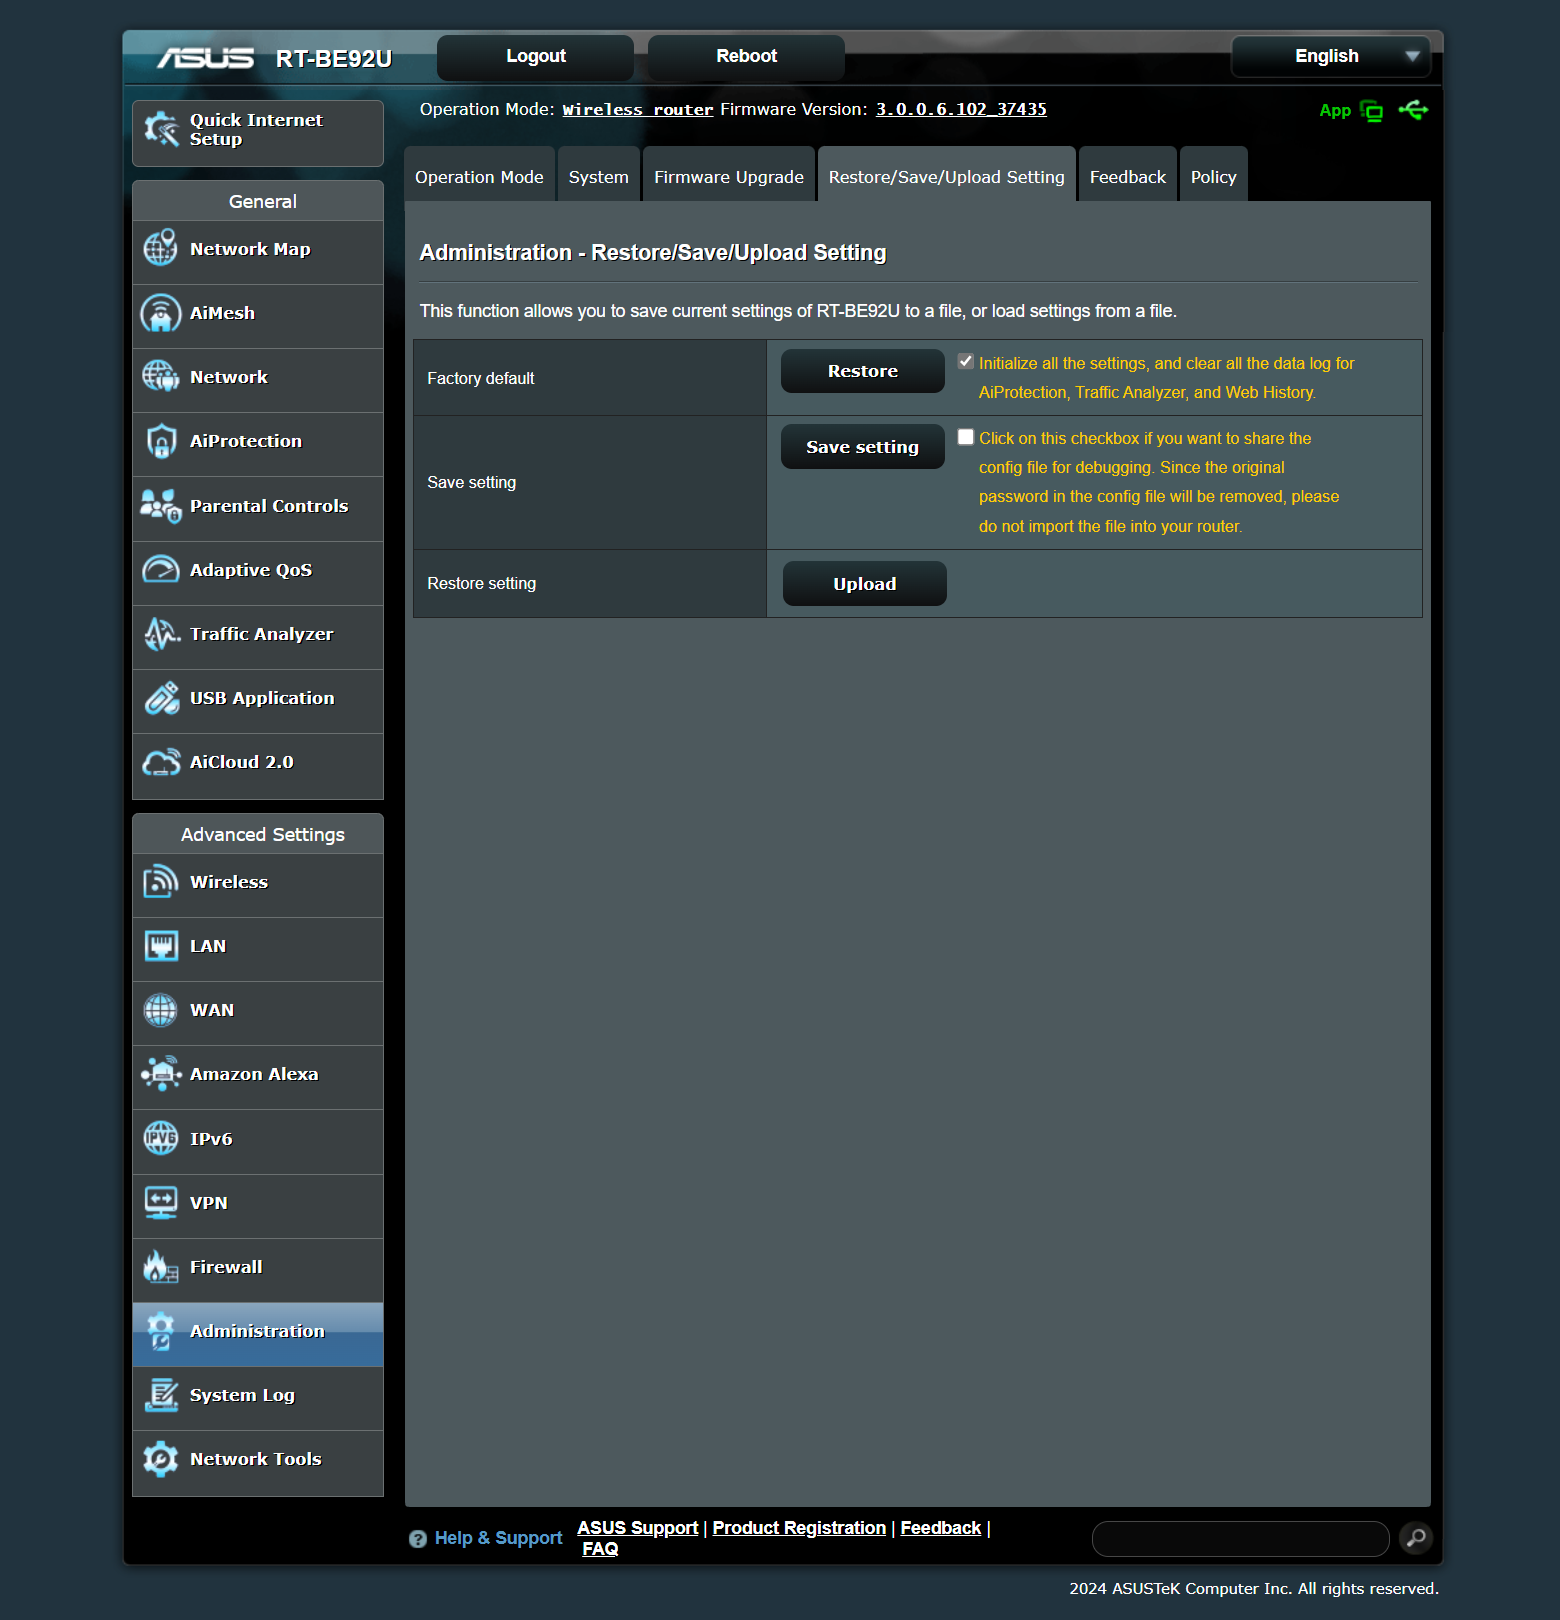The width and height of the screenshot is (1560, 1620).
Task: Open the AiCloud 2.0 cloud icon
Action: click(161, 762)
